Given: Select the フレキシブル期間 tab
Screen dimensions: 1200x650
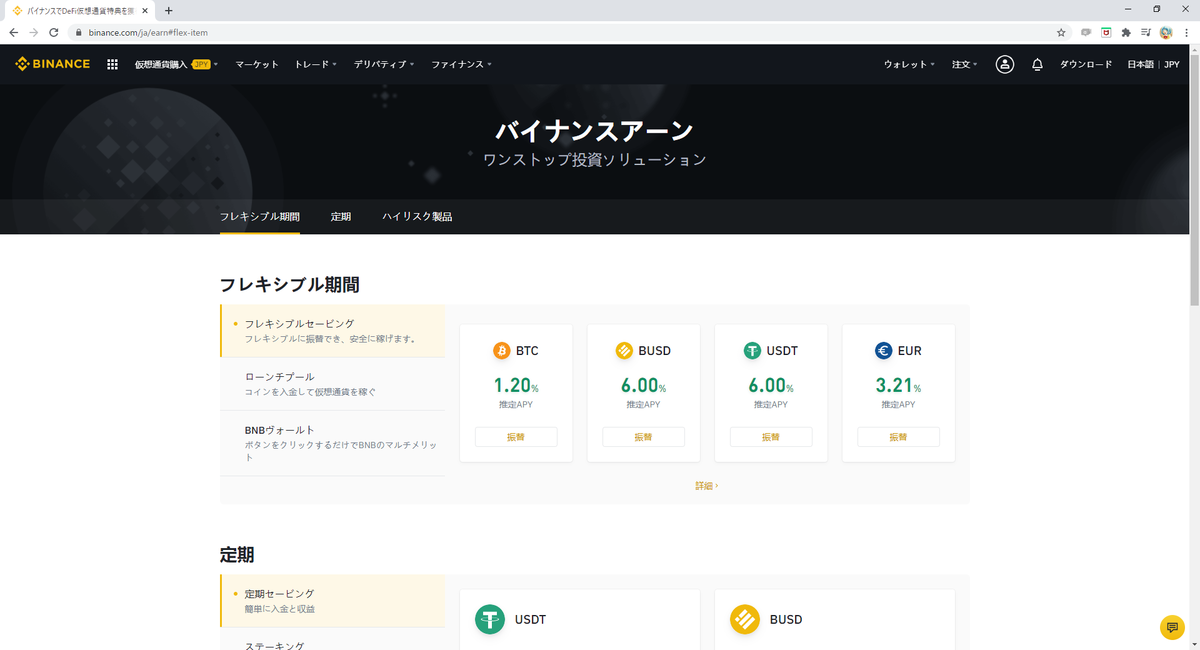Looking at the screenshot, I should pos(260,216).
